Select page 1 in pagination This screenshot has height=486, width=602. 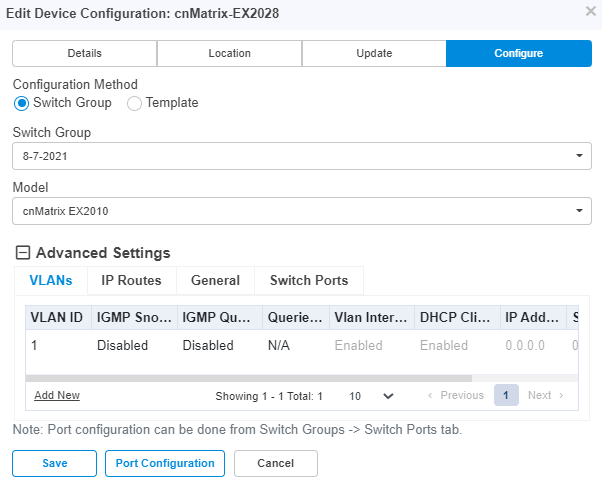[506, 395]
